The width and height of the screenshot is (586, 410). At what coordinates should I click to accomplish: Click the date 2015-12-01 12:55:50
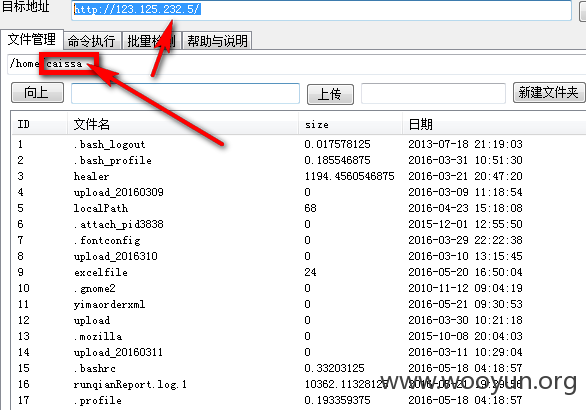pos(465,224)
